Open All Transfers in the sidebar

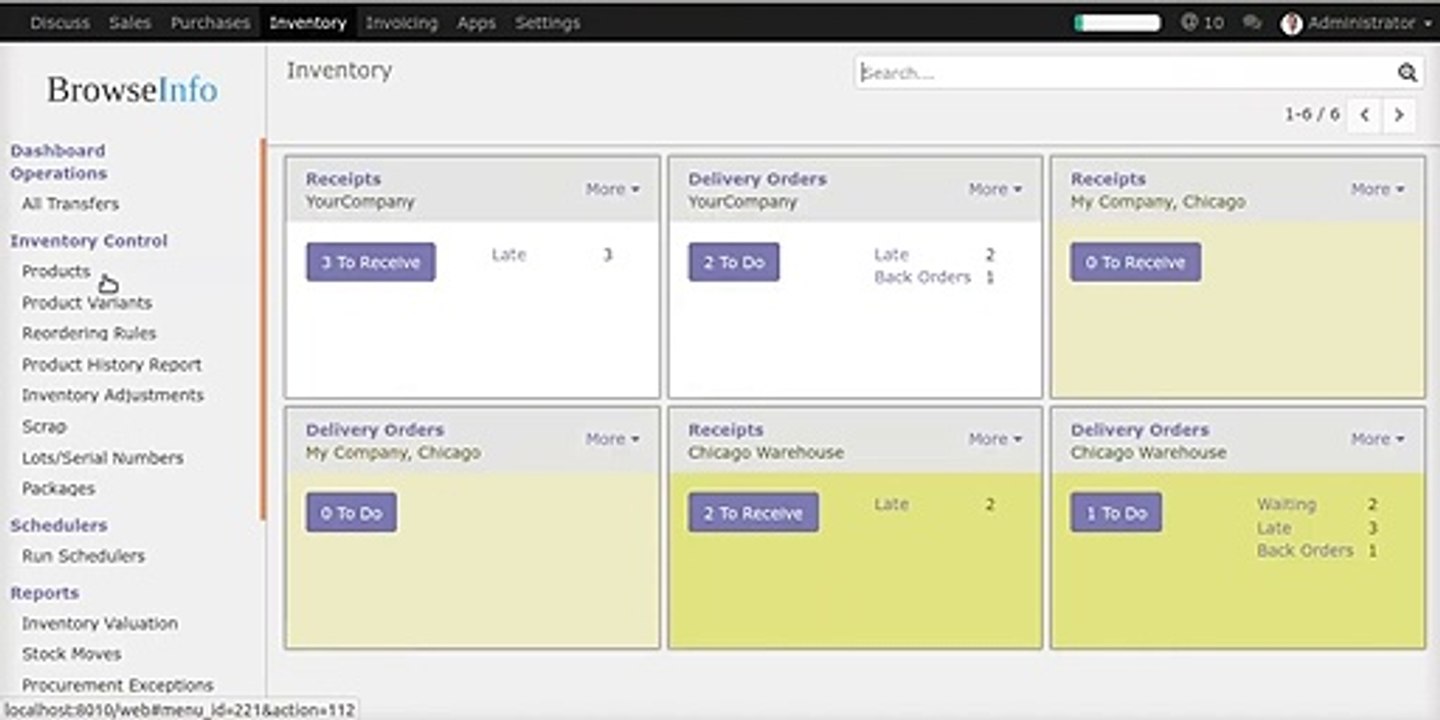[70, 204]
